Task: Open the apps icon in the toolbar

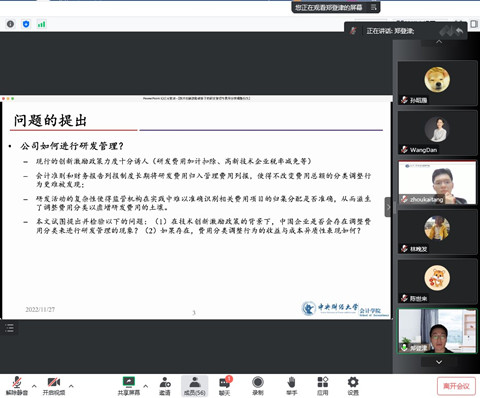Action: point(323,386)
